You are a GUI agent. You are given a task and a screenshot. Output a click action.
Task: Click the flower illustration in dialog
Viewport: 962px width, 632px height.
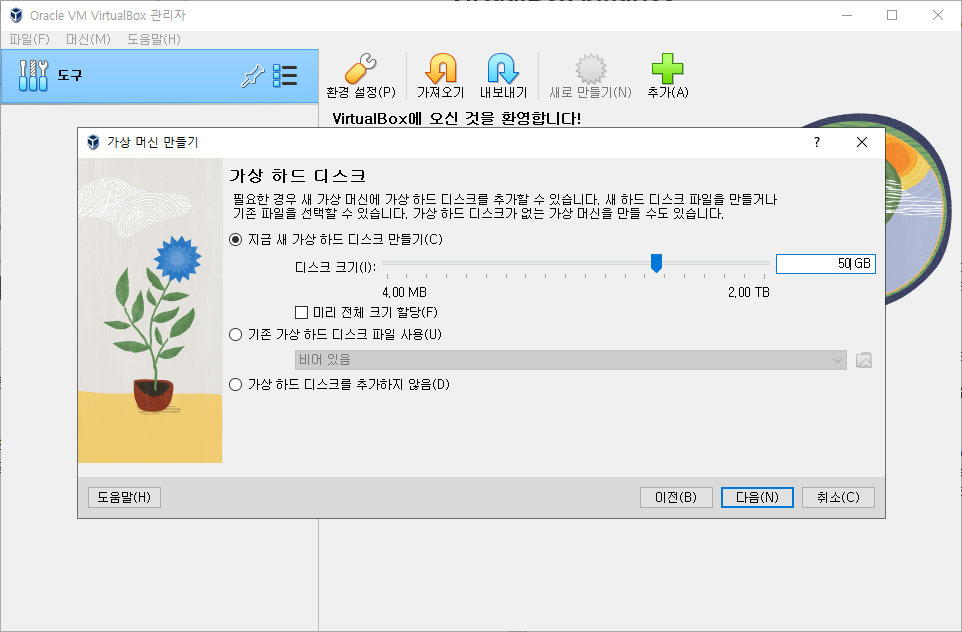tap(150, 310)
